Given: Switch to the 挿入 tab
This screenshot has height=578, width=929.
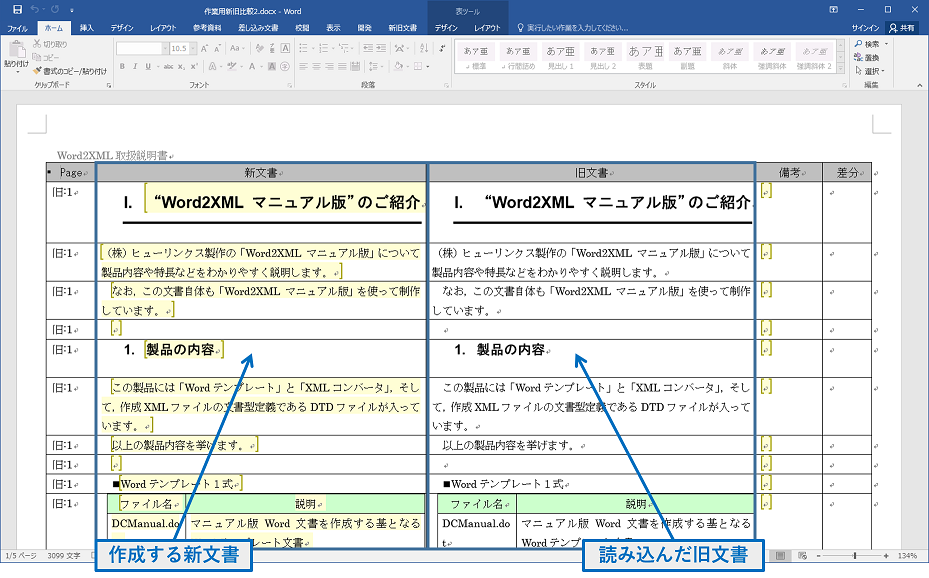Looking at the screenshot, I should point(87,28).
